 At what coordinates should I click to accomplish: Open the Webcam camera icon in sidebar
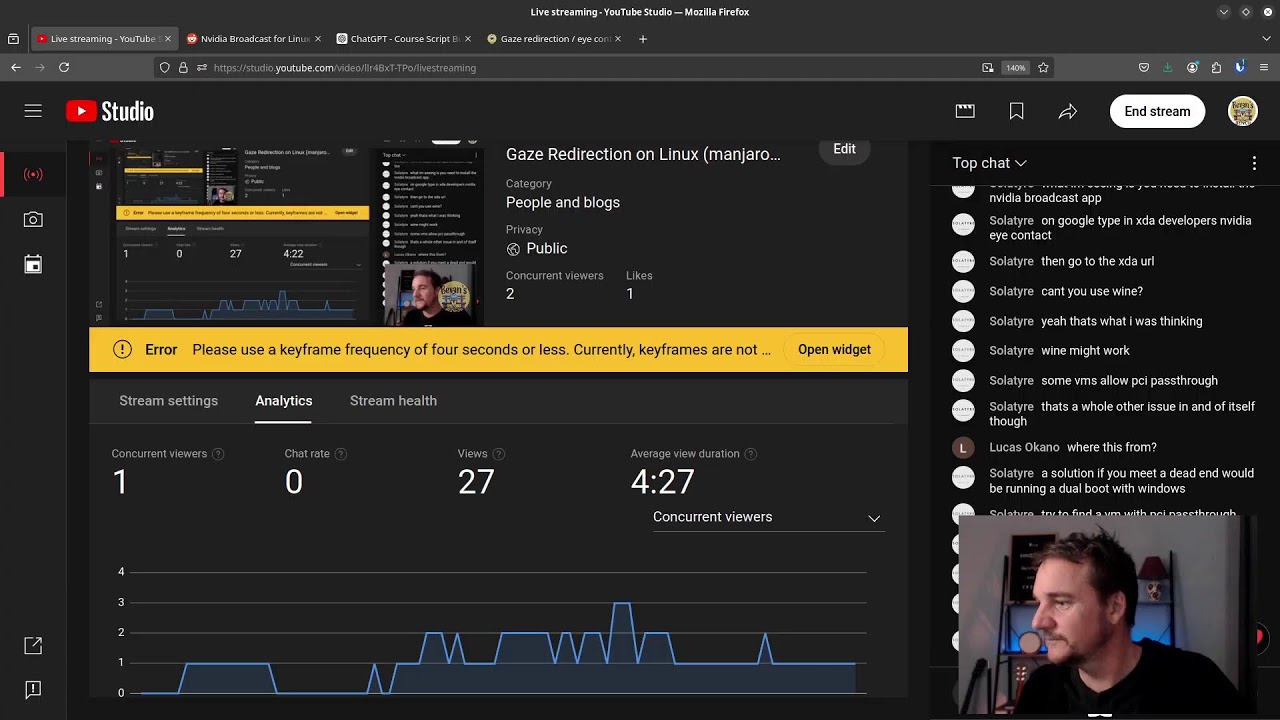33,219
